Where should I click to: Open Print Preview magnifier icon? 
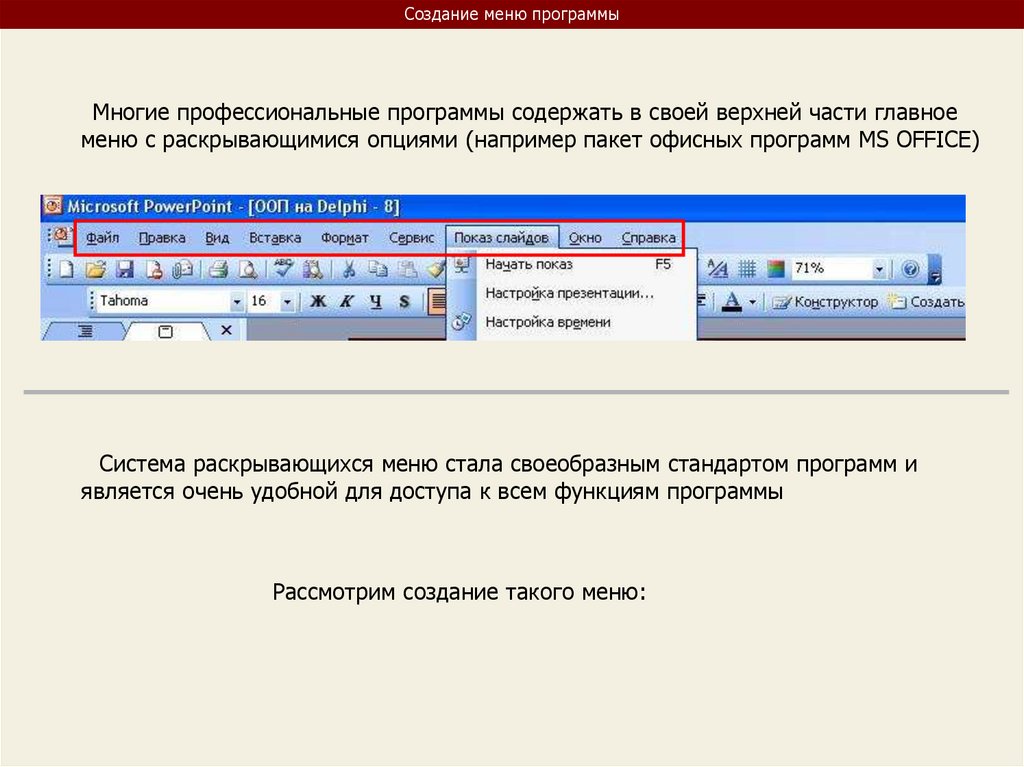pos(248,269)
